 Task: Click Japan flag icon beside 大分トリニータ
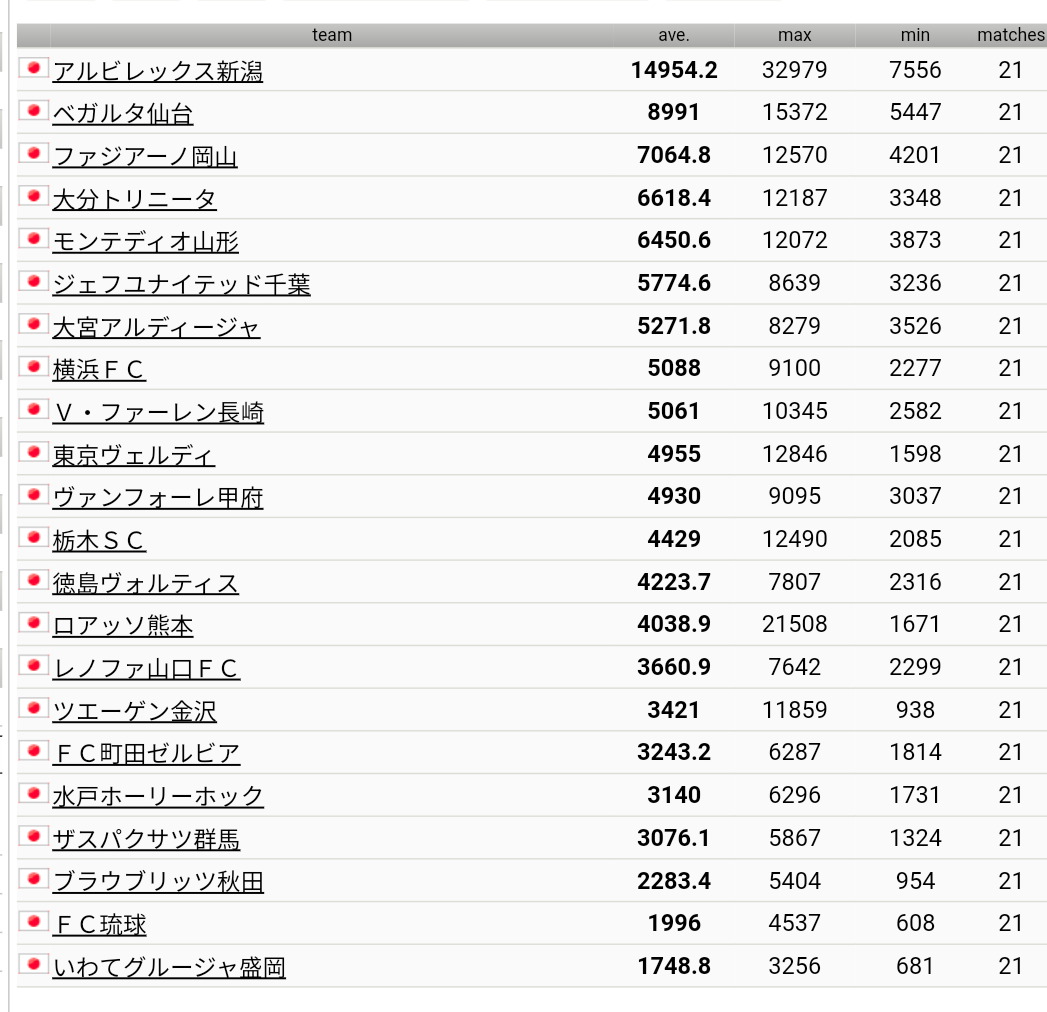click(33, 196)
